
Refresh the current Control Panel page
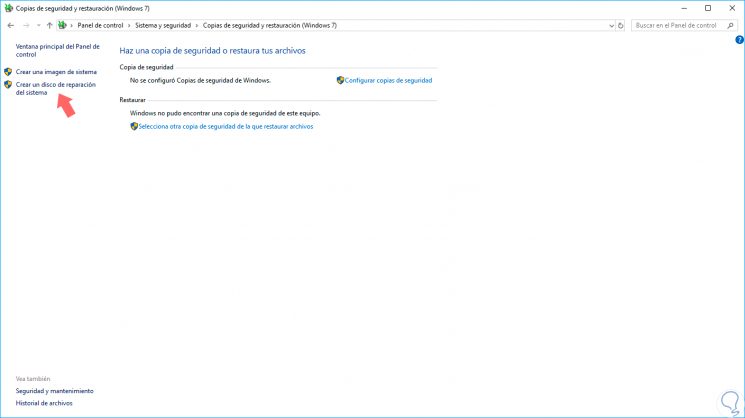click(x=621, y=26)
